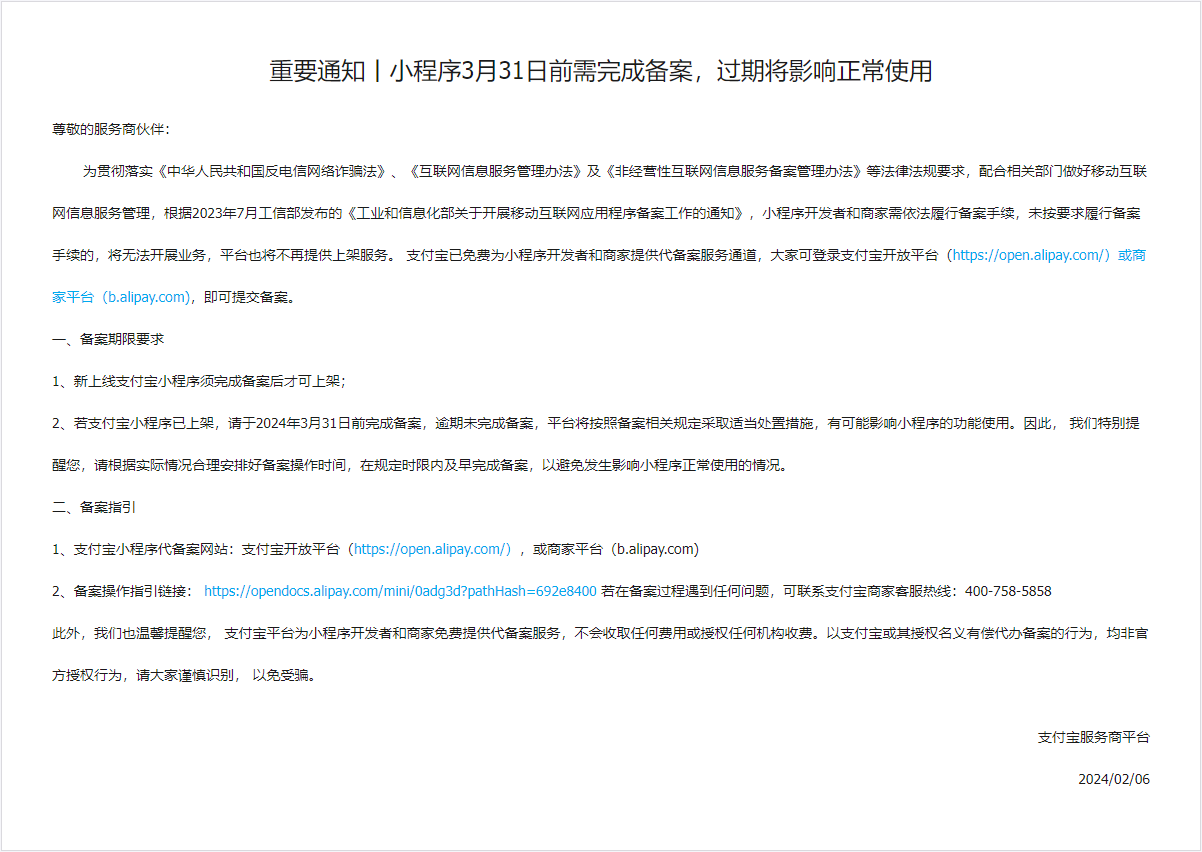
Task: Click the hotline number 400-758-5858
Action: (x=1008, y=591)
